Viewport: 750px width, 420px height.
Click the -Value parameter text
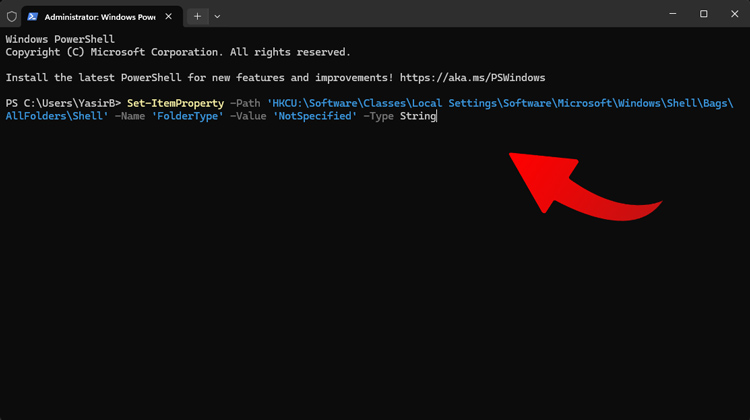click(x=248, y=116)
